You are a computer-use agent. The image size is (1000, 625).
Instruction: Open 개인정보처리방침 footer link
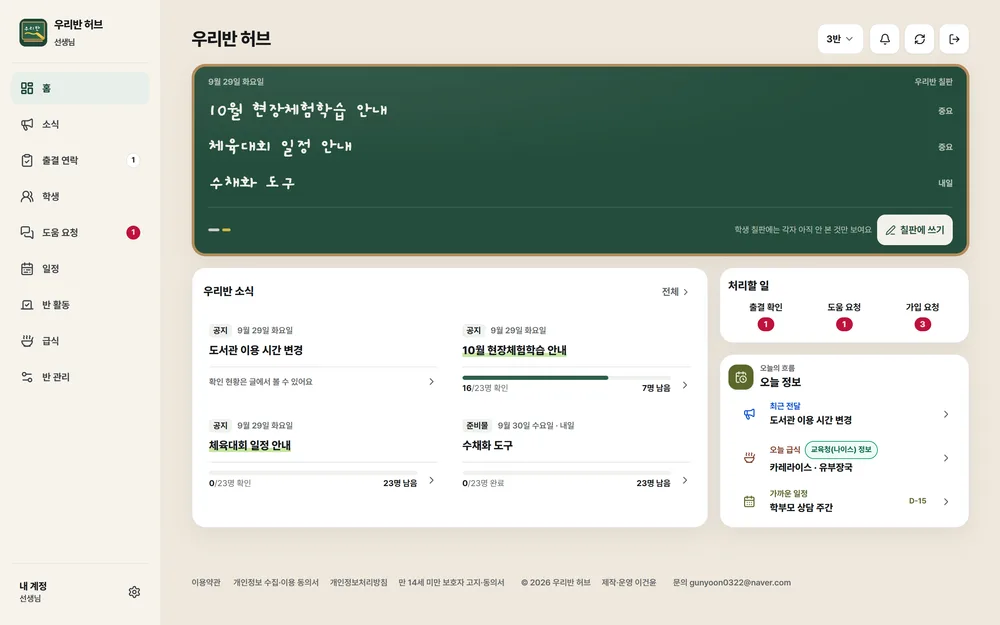click(x=358, y=582)
